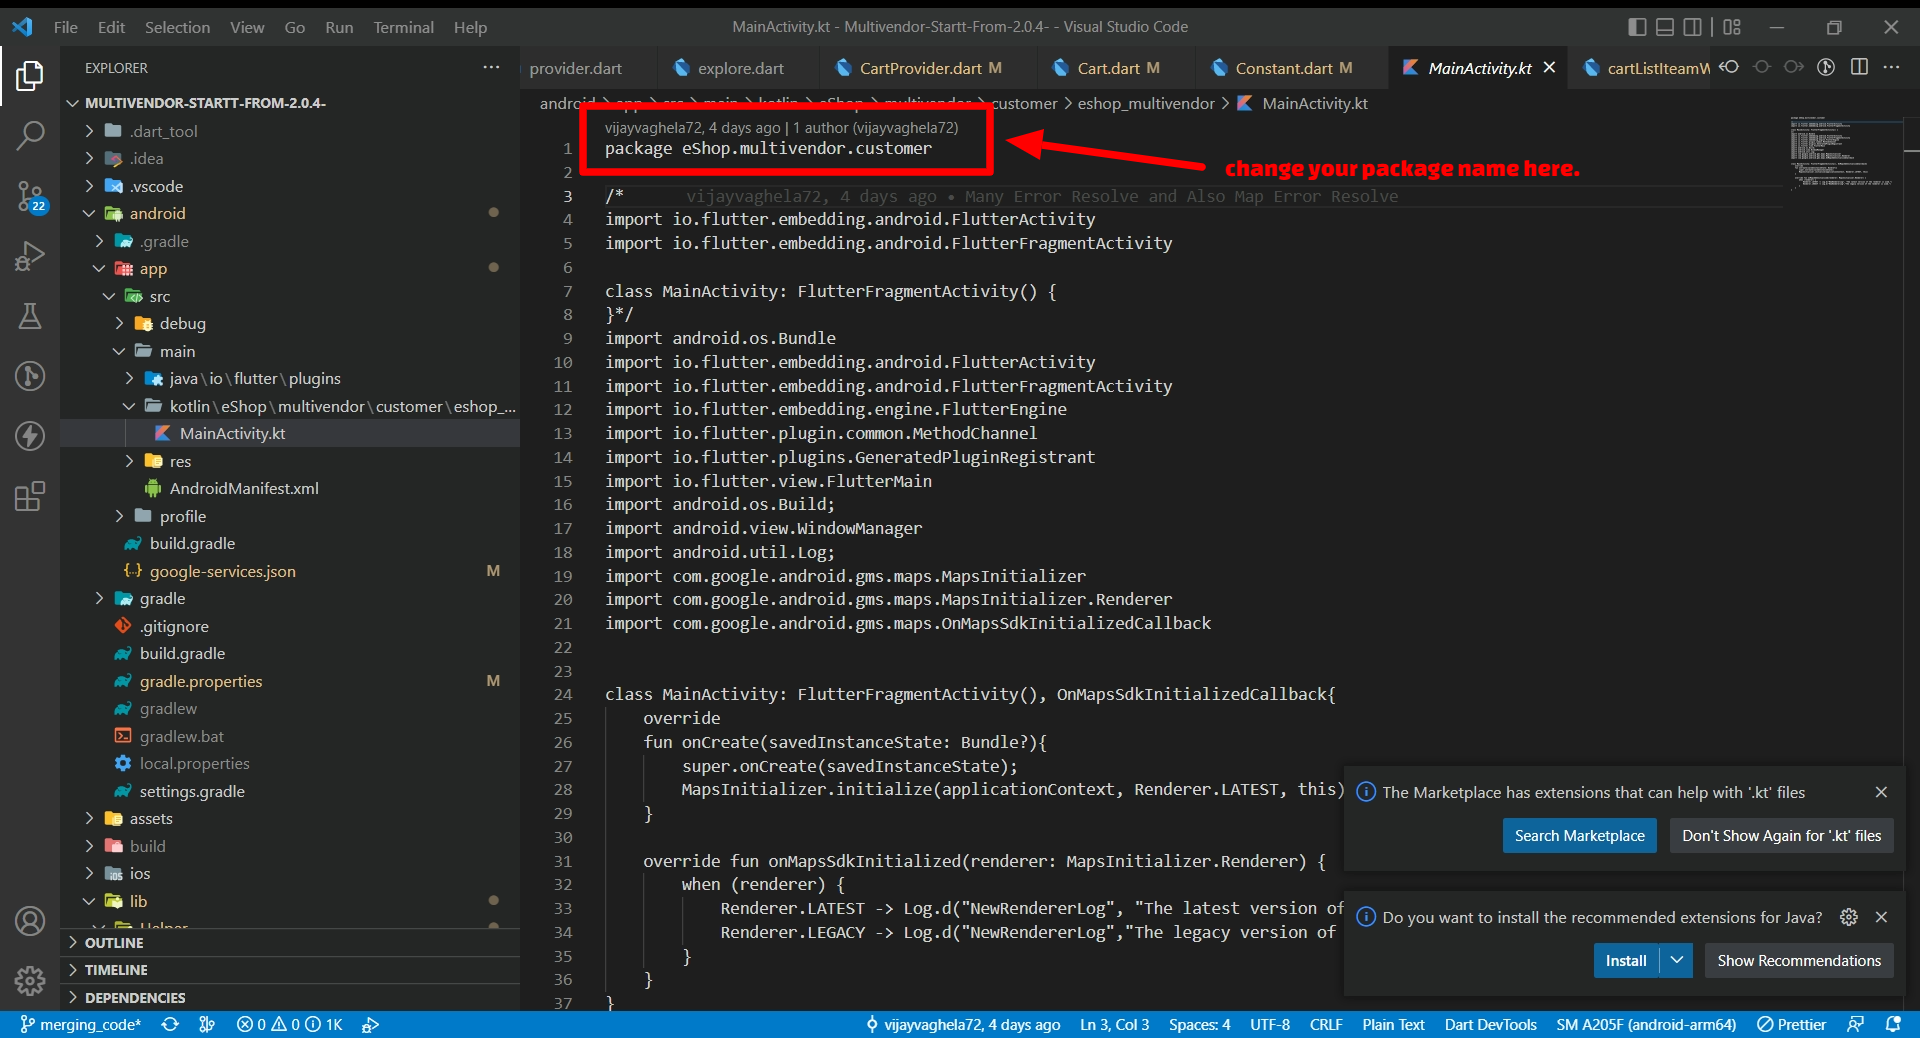Click Show Recommendations button
This screenshot has height=1038, width=1920.
pyautogui.click(x=1798, y=960)
